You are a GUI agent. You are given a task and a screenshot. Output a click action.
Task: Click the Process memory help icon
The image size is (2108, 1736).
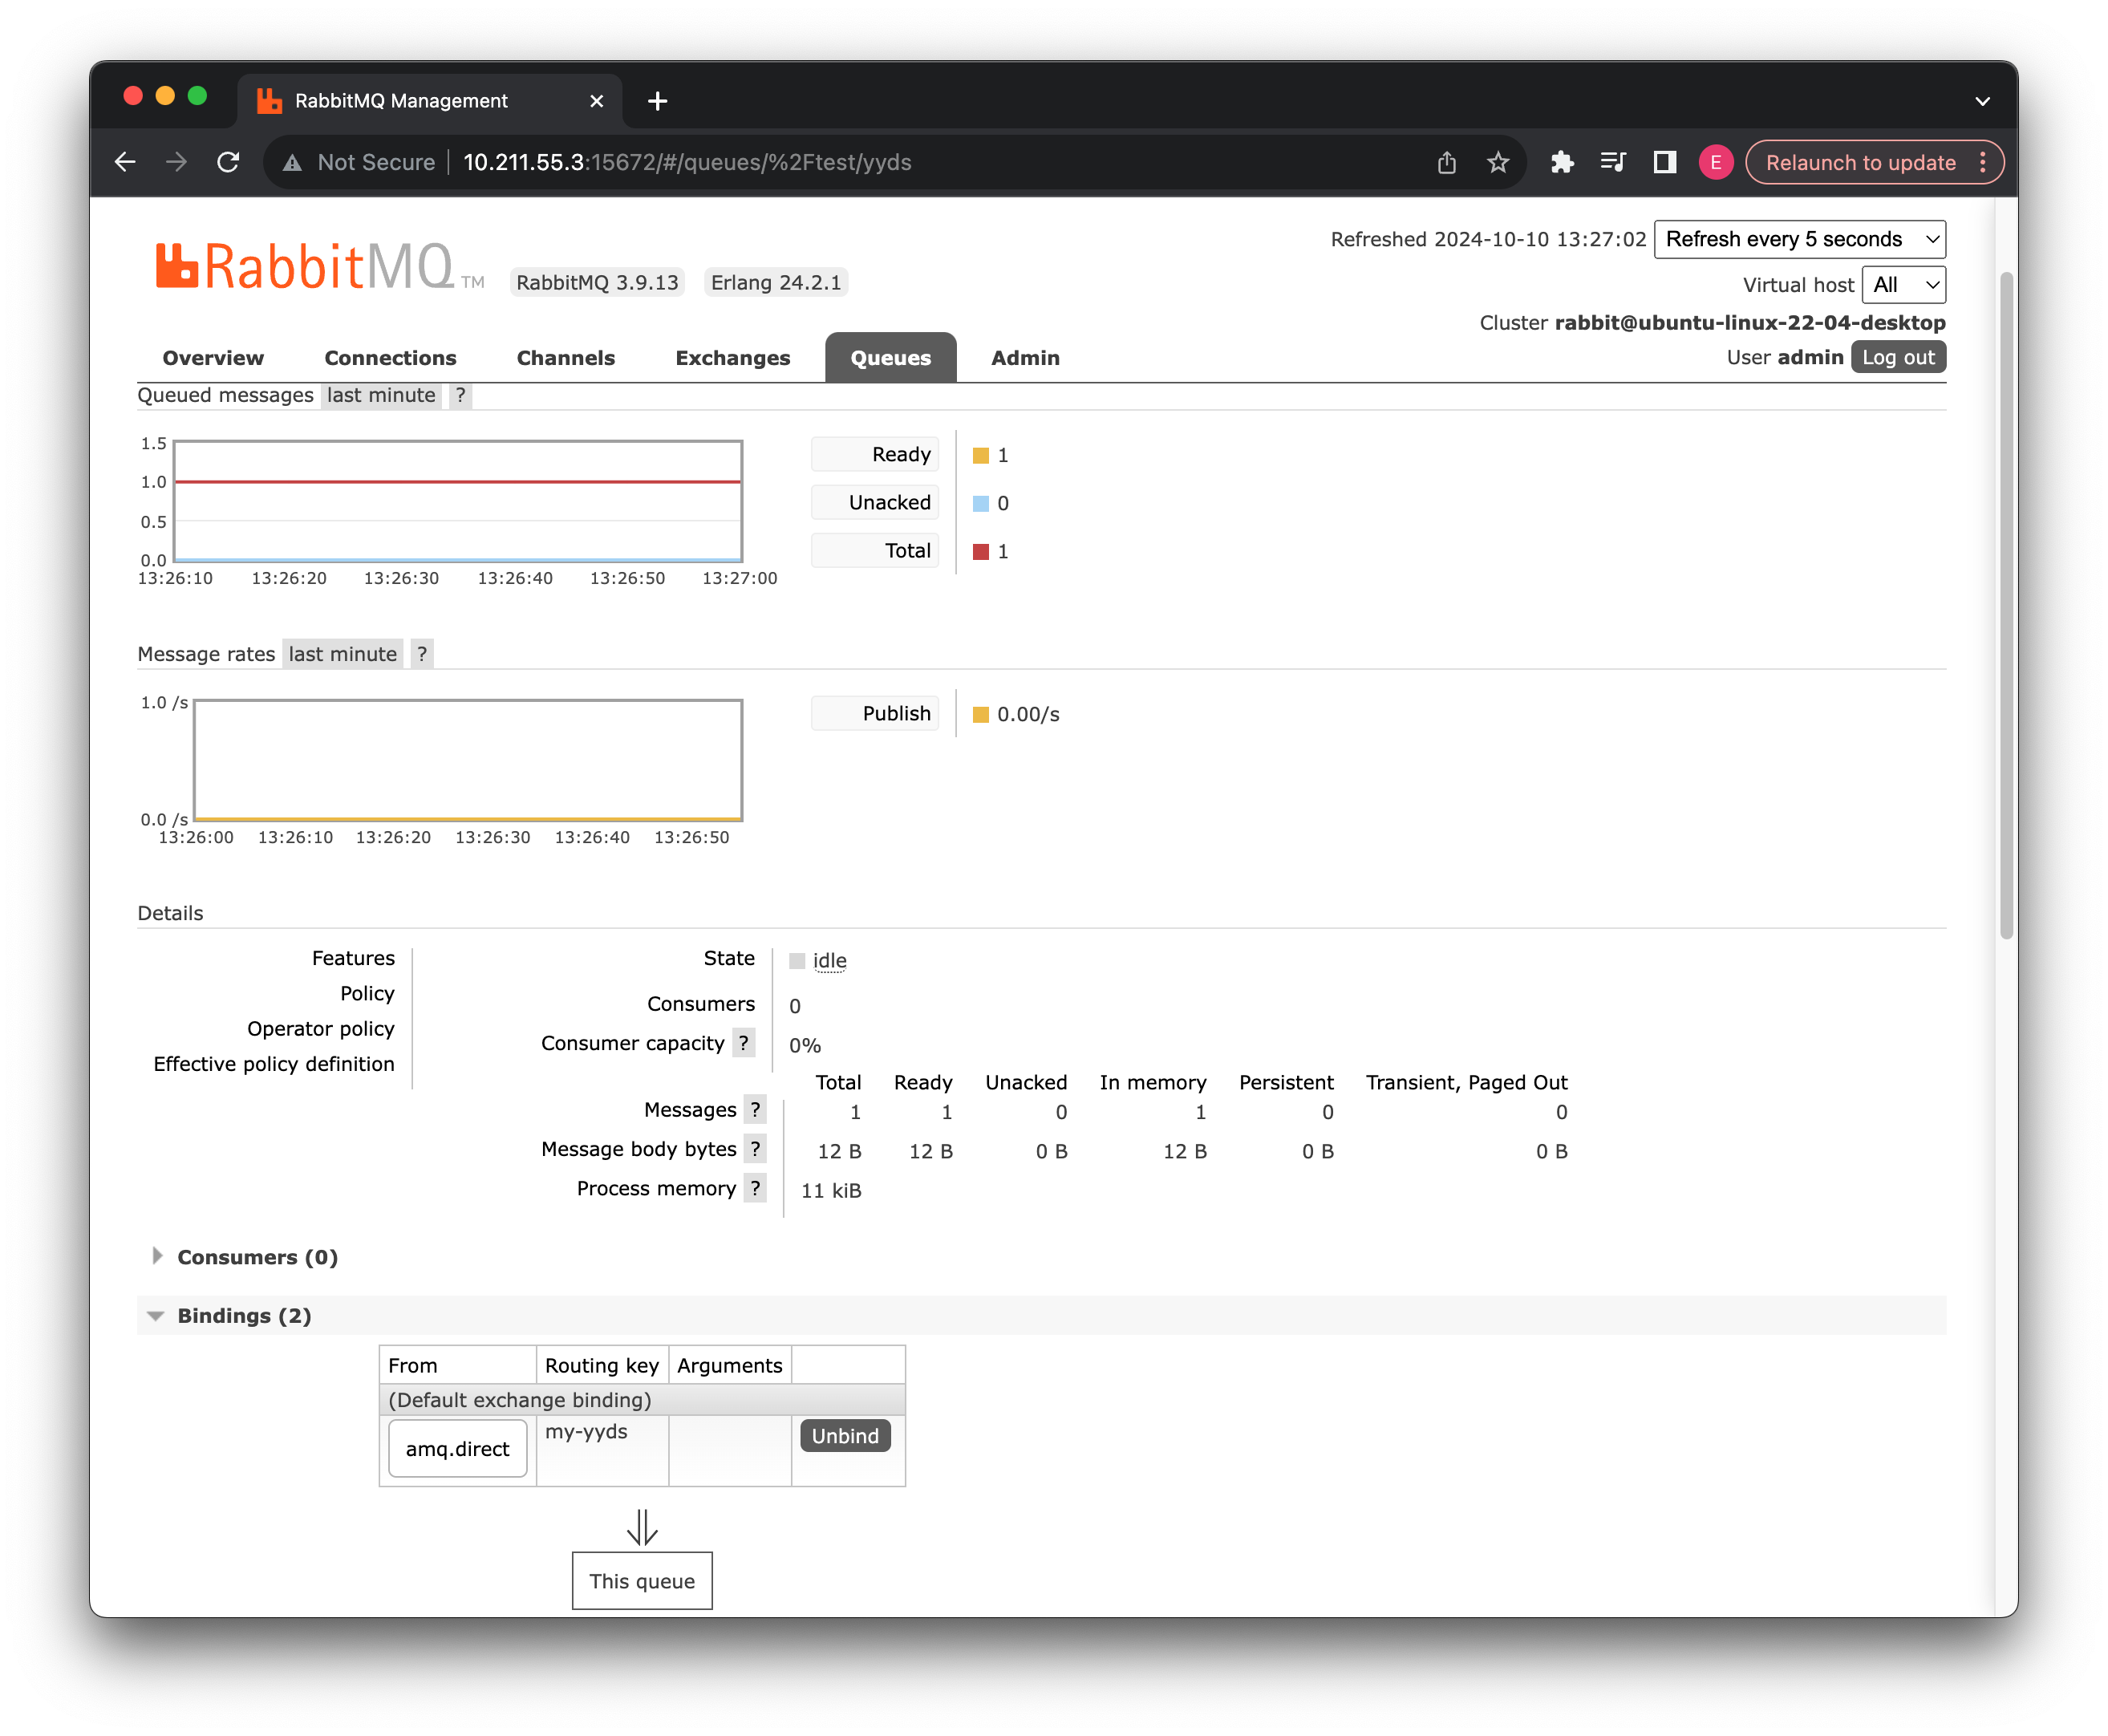755,1188
